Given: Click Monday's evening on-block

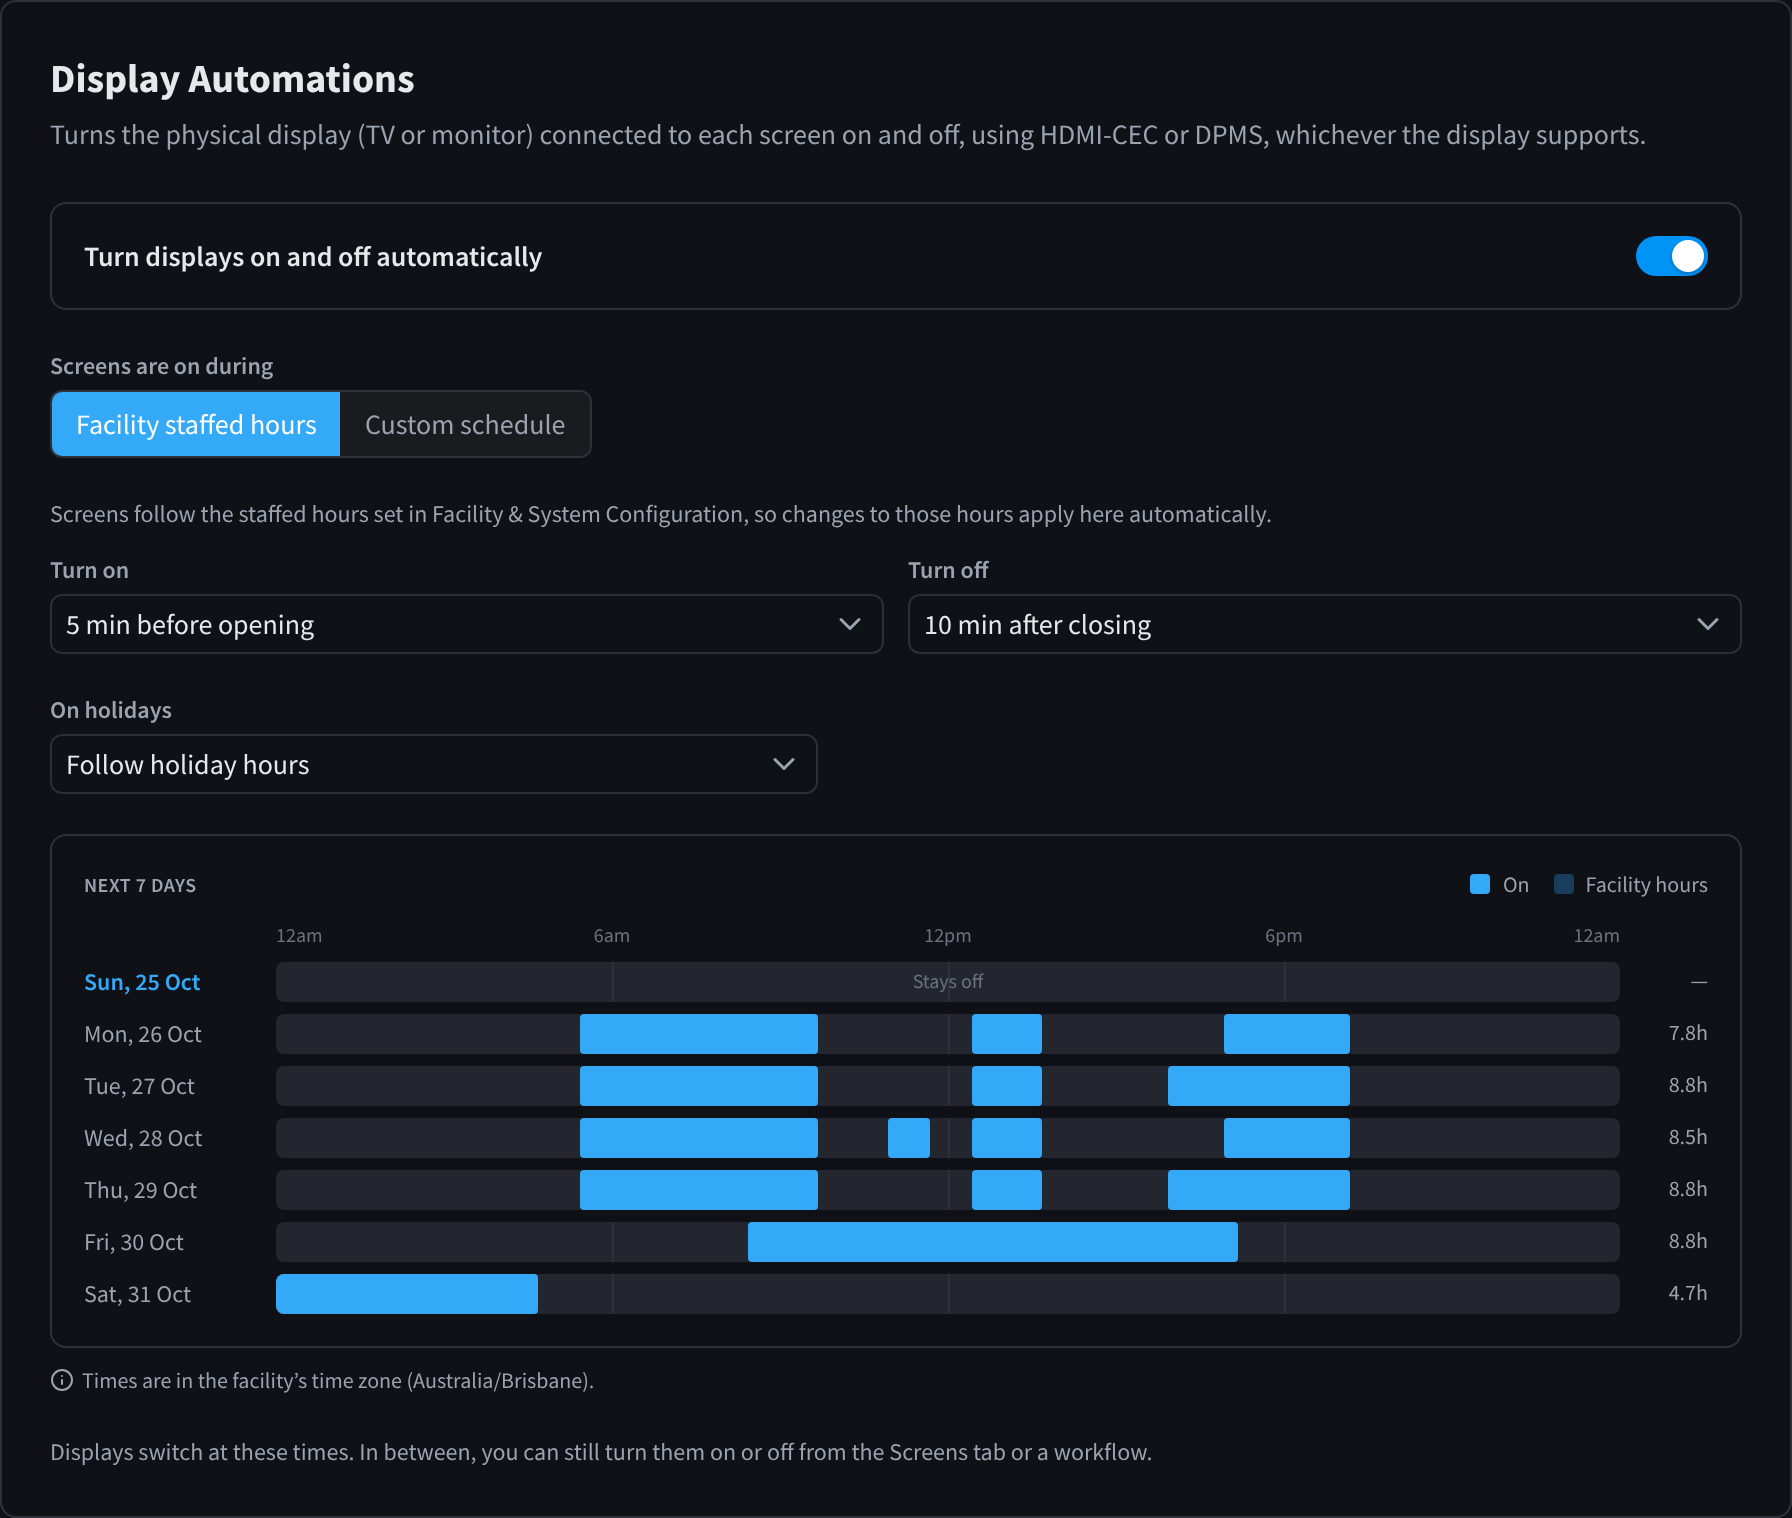Looking at the screenshot, I should 1287,1034.
